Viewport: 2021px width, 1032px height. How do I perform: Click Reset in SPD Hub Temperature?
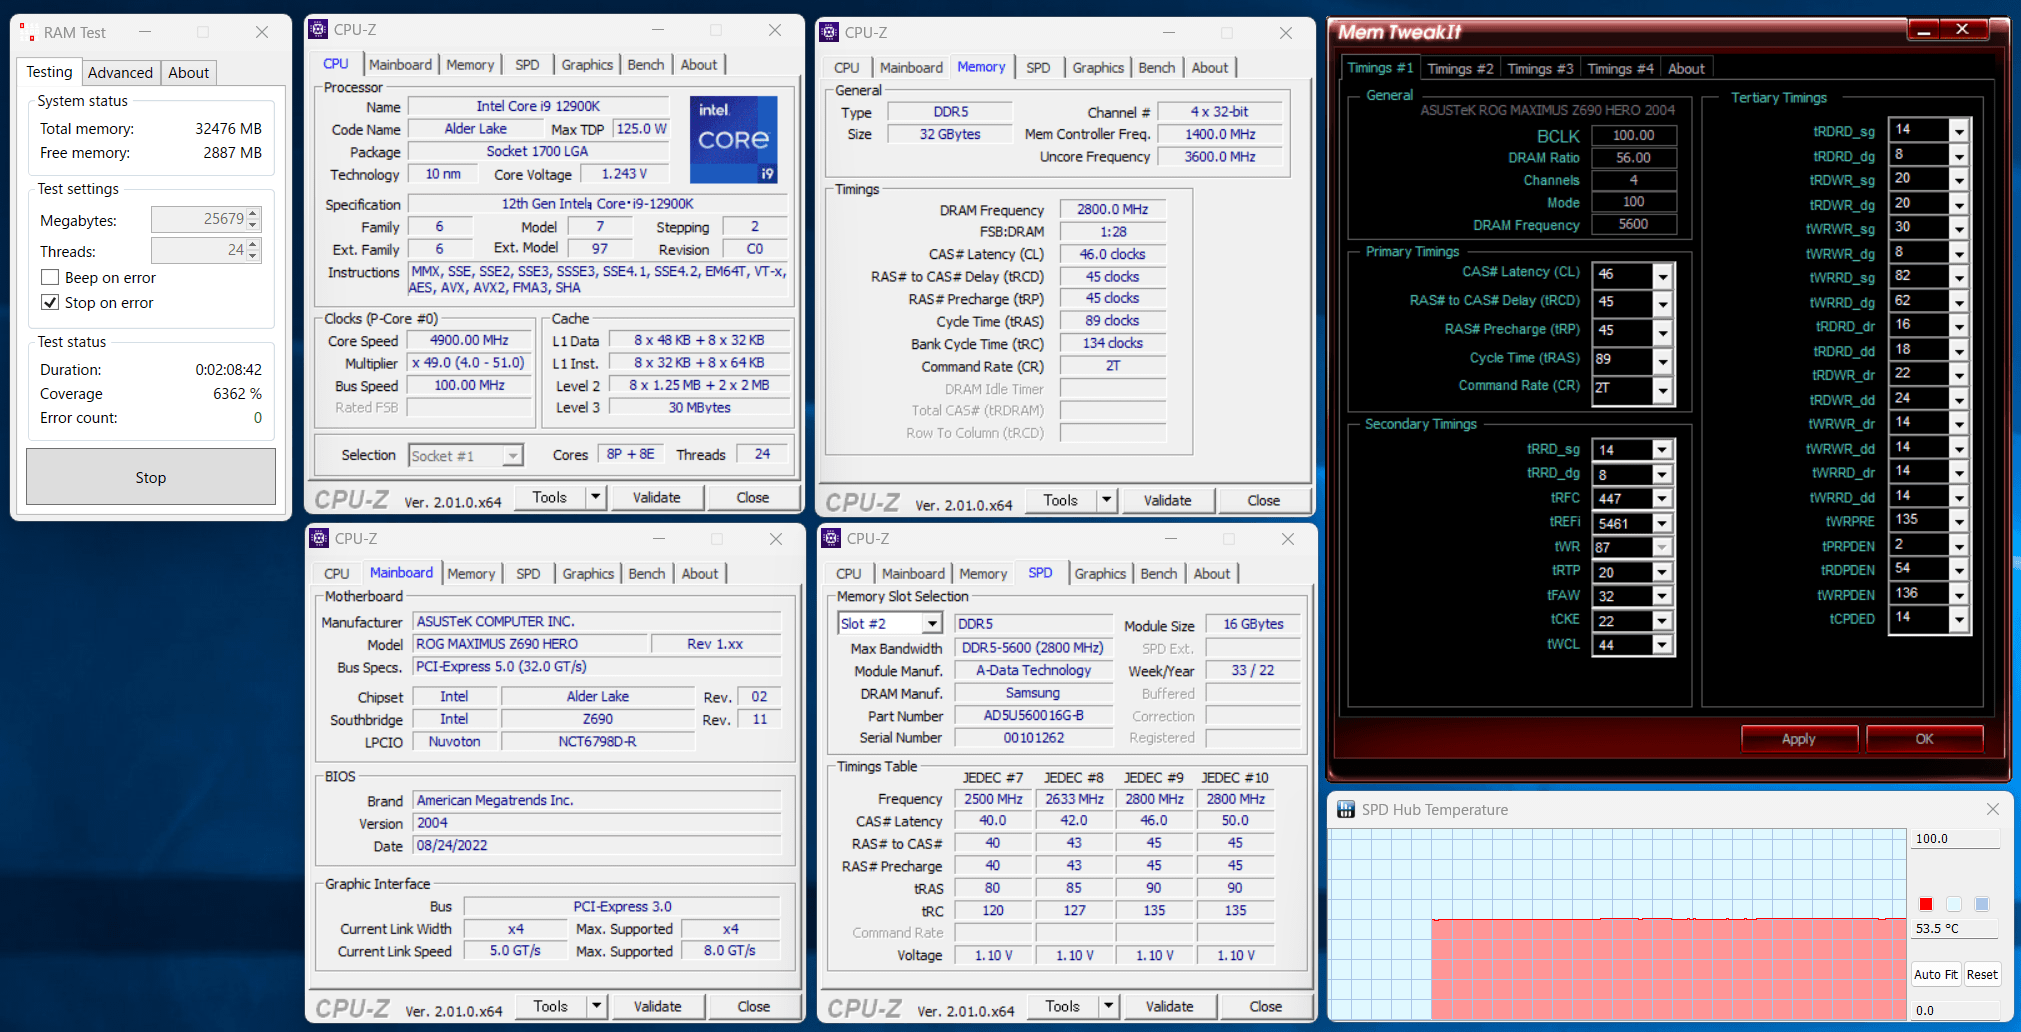coord(1982,974)
